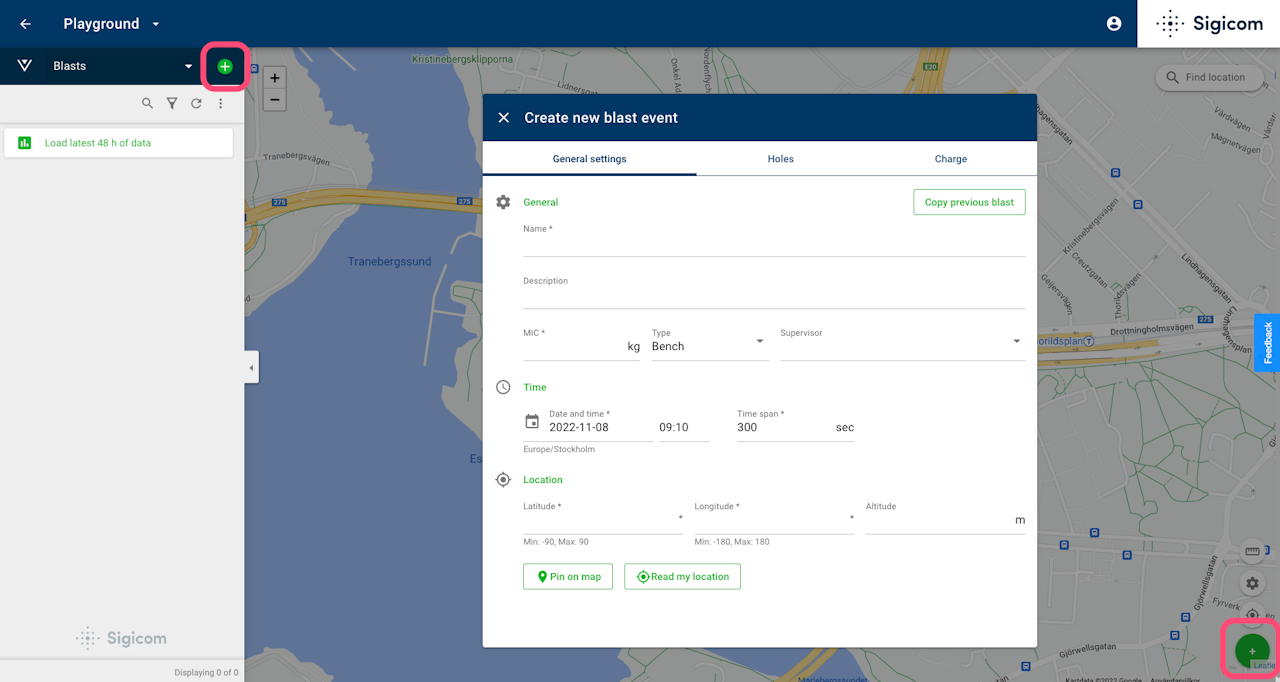Close the Create new blast event dialog
Viewport: 1280px width, 682px height.
(504, 118)
